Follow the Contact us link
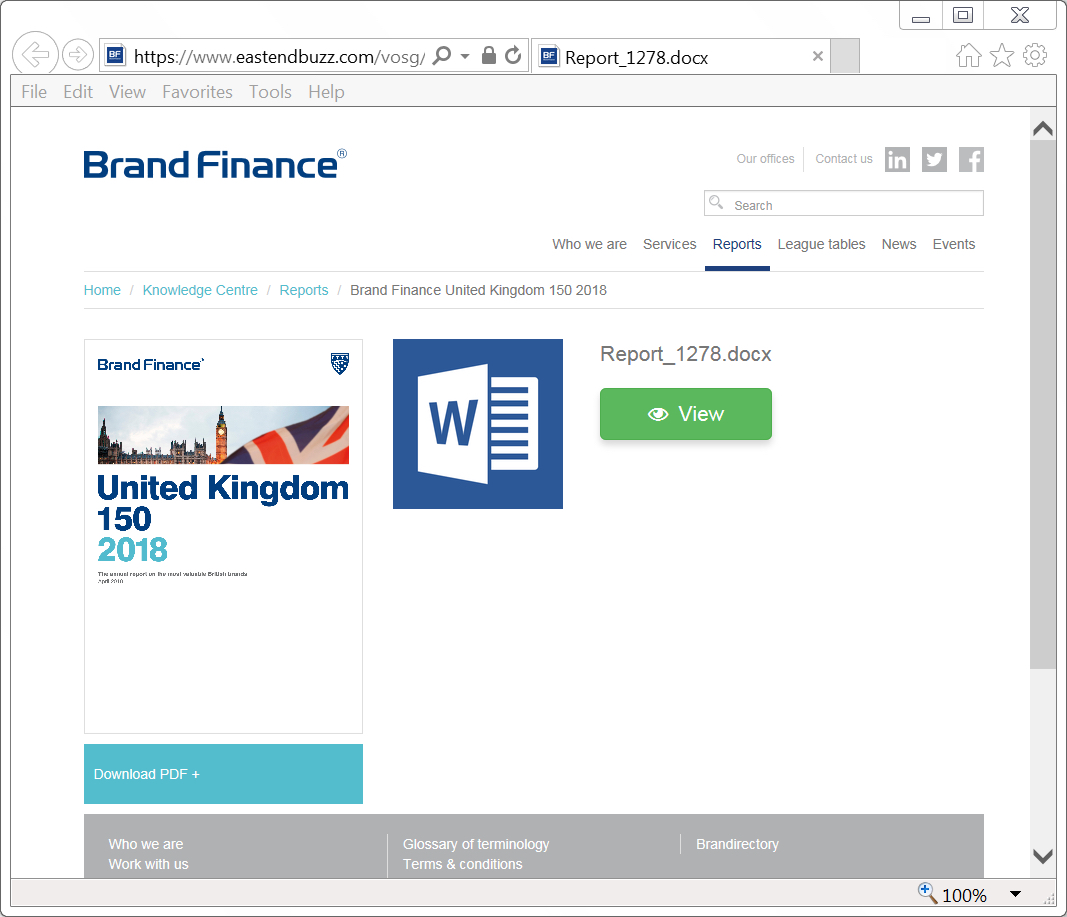Screen dimensions: 1067x917 point(844,159)
